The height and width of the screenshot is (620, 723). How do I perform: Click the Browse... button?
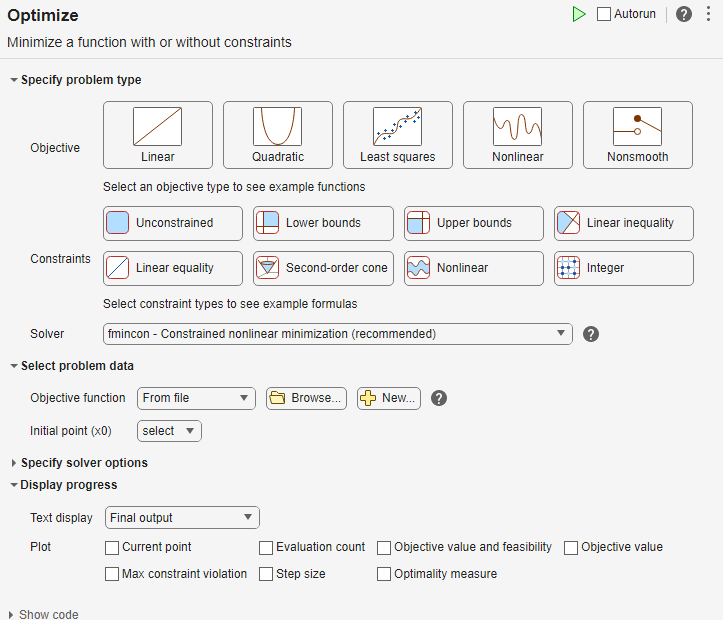coord(306,398)
